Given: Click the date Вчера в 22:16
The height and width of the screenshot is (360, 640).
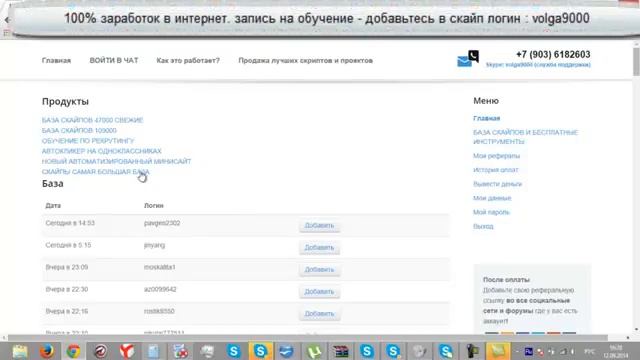Looking at the screenshot, I should (x=67, y=311).
